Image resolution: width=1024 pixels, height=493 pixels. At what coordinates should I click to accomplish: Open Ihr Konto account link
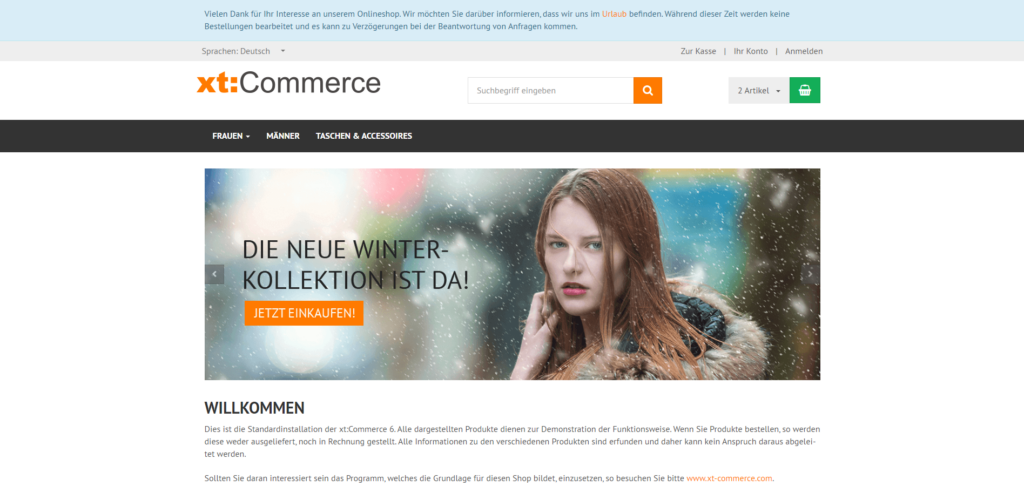[x=750, y=51]
